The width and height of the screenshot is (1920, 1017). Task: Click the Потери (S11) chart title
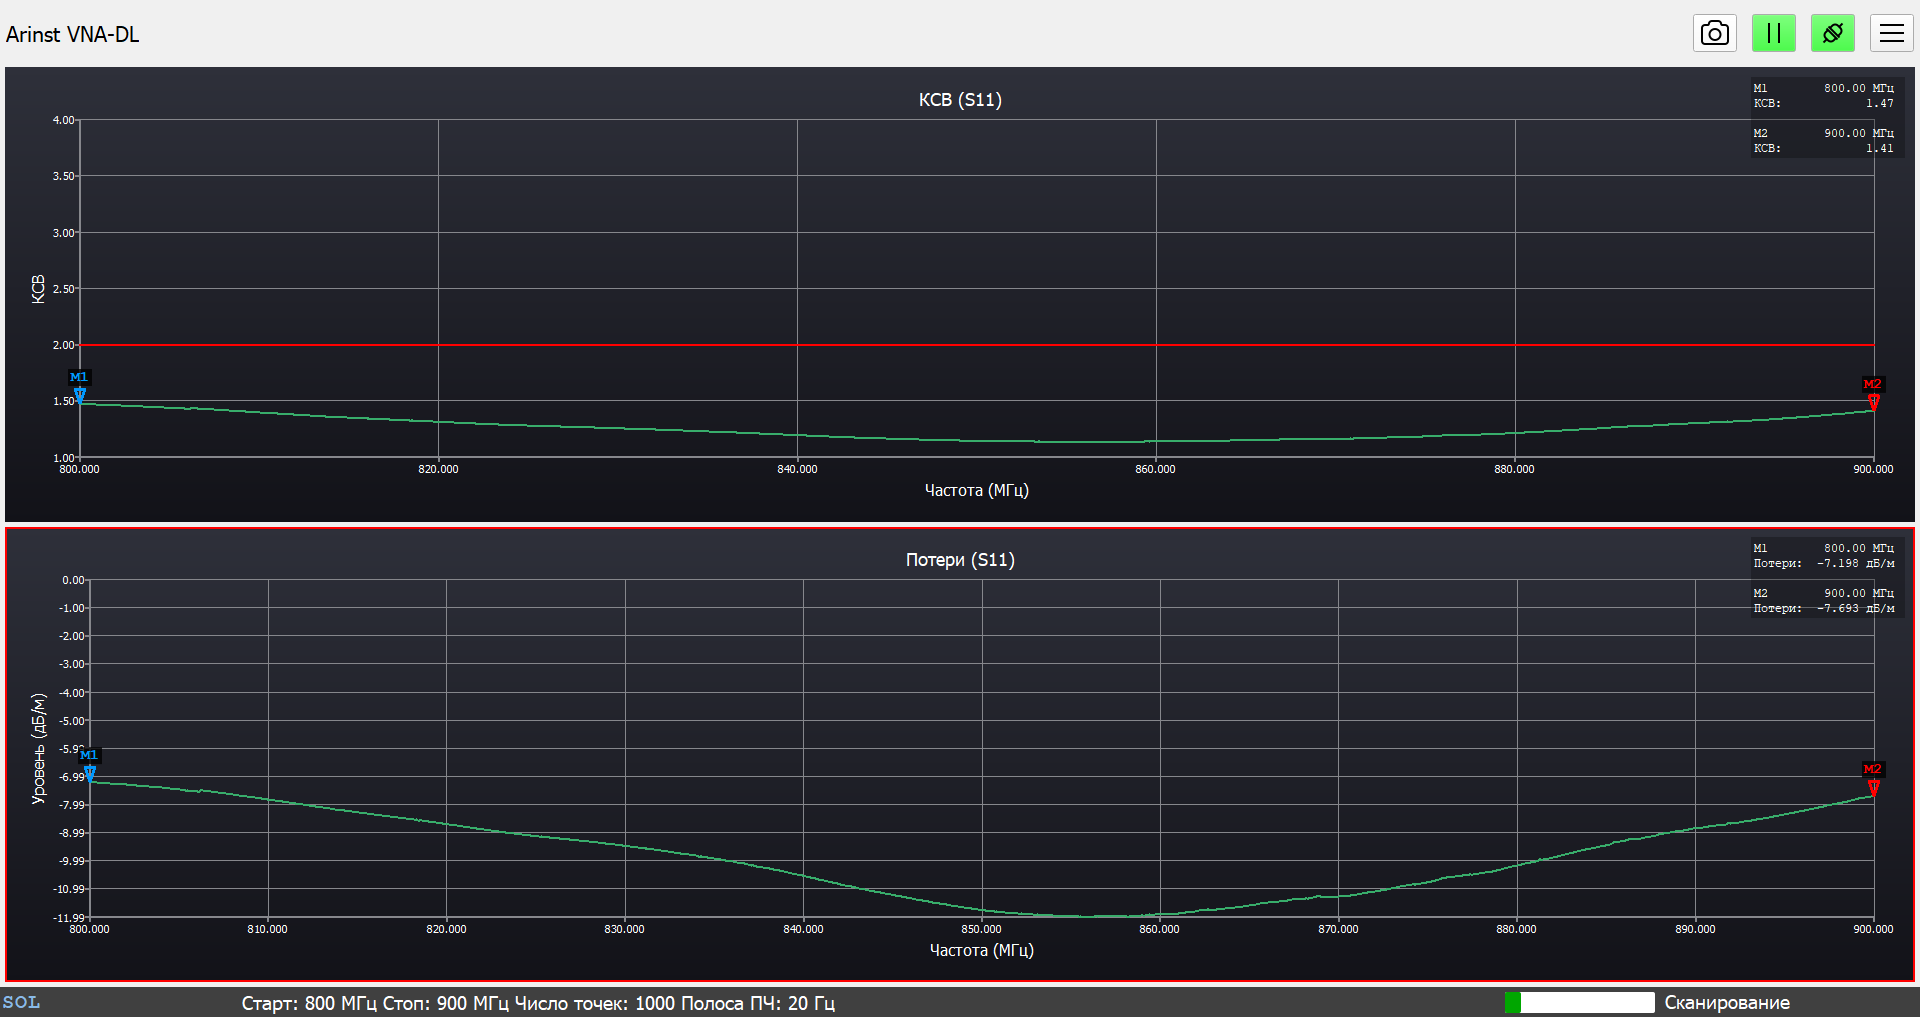pyautogui.click(x=960, y=560)
